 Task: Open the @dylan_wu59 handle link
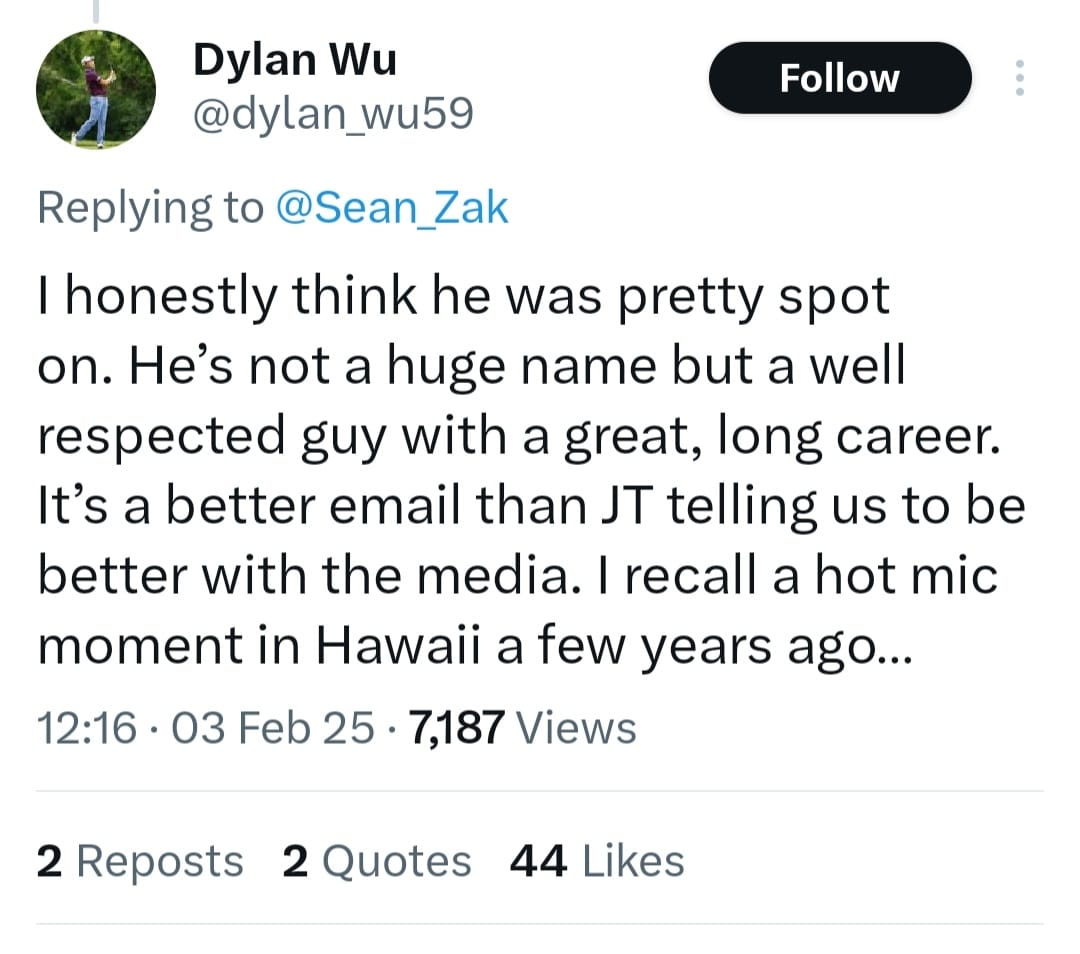332,117
